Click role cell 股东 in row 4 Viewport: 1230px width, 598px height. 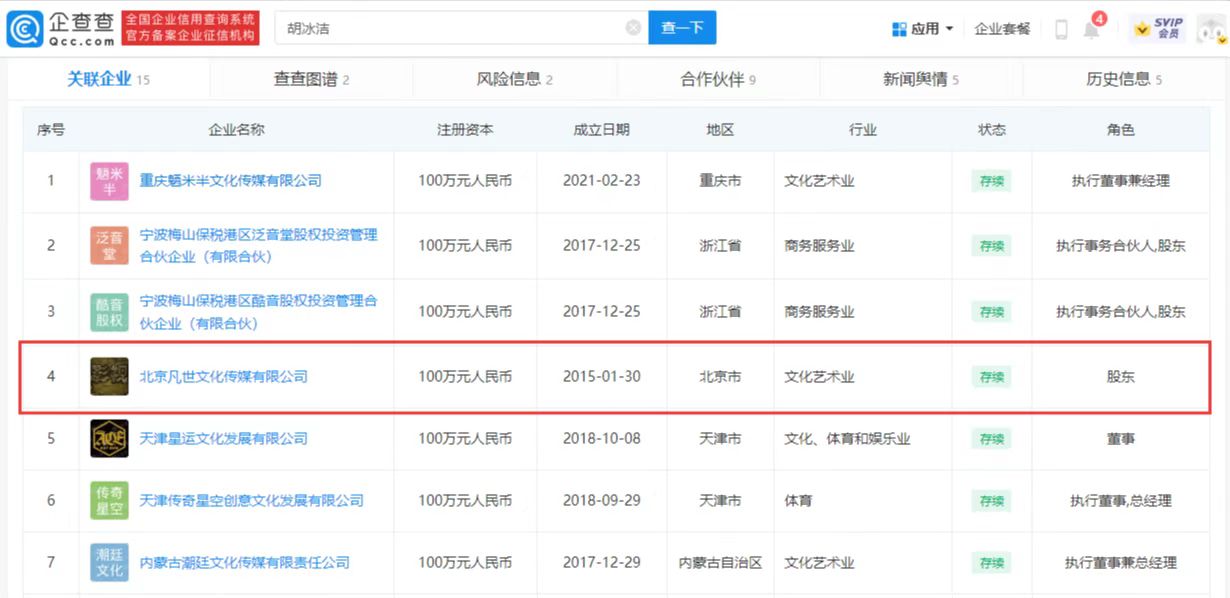click(1121, 377)
